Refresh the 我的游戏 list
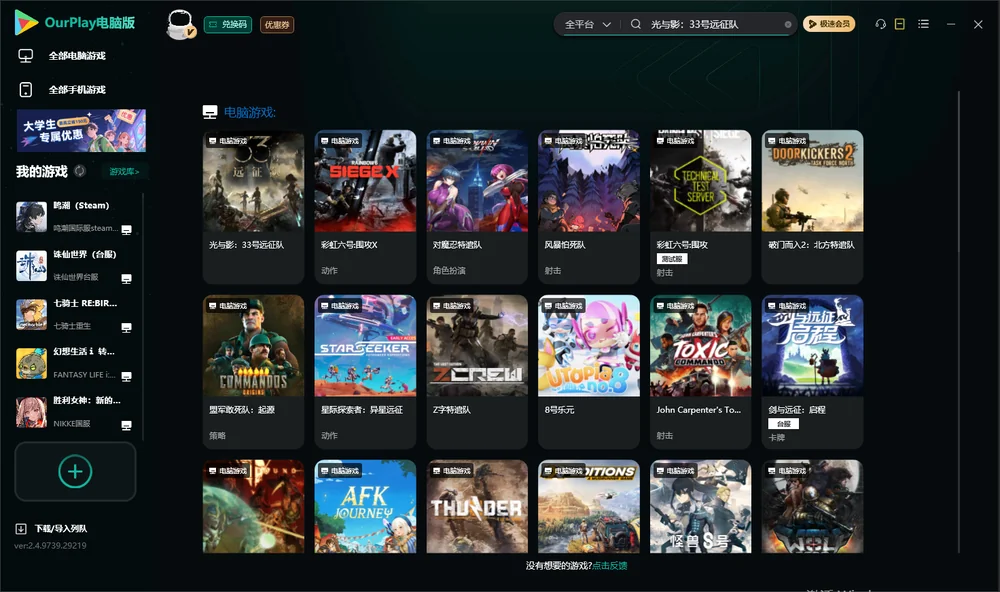 80,171
